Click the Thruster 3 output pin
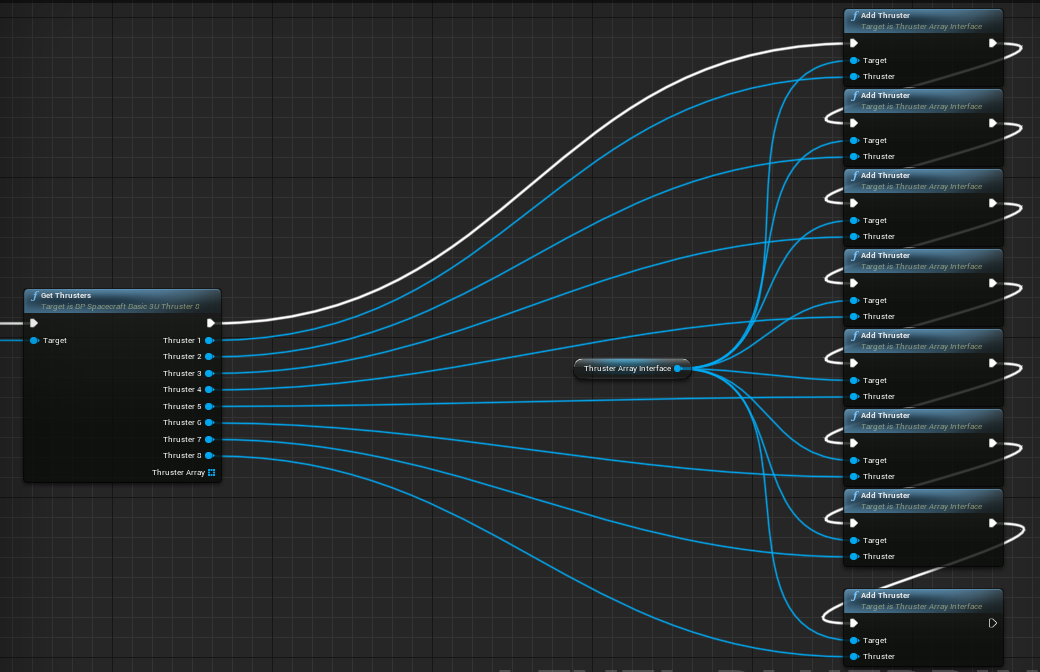1040x672 pixels. pyautogui.click(x=209, y=373)
